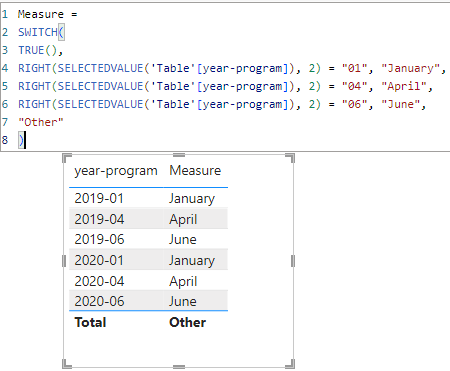450x371 pixels.
Task: Click June in the 2019-06 row
Action: (182, 239)
